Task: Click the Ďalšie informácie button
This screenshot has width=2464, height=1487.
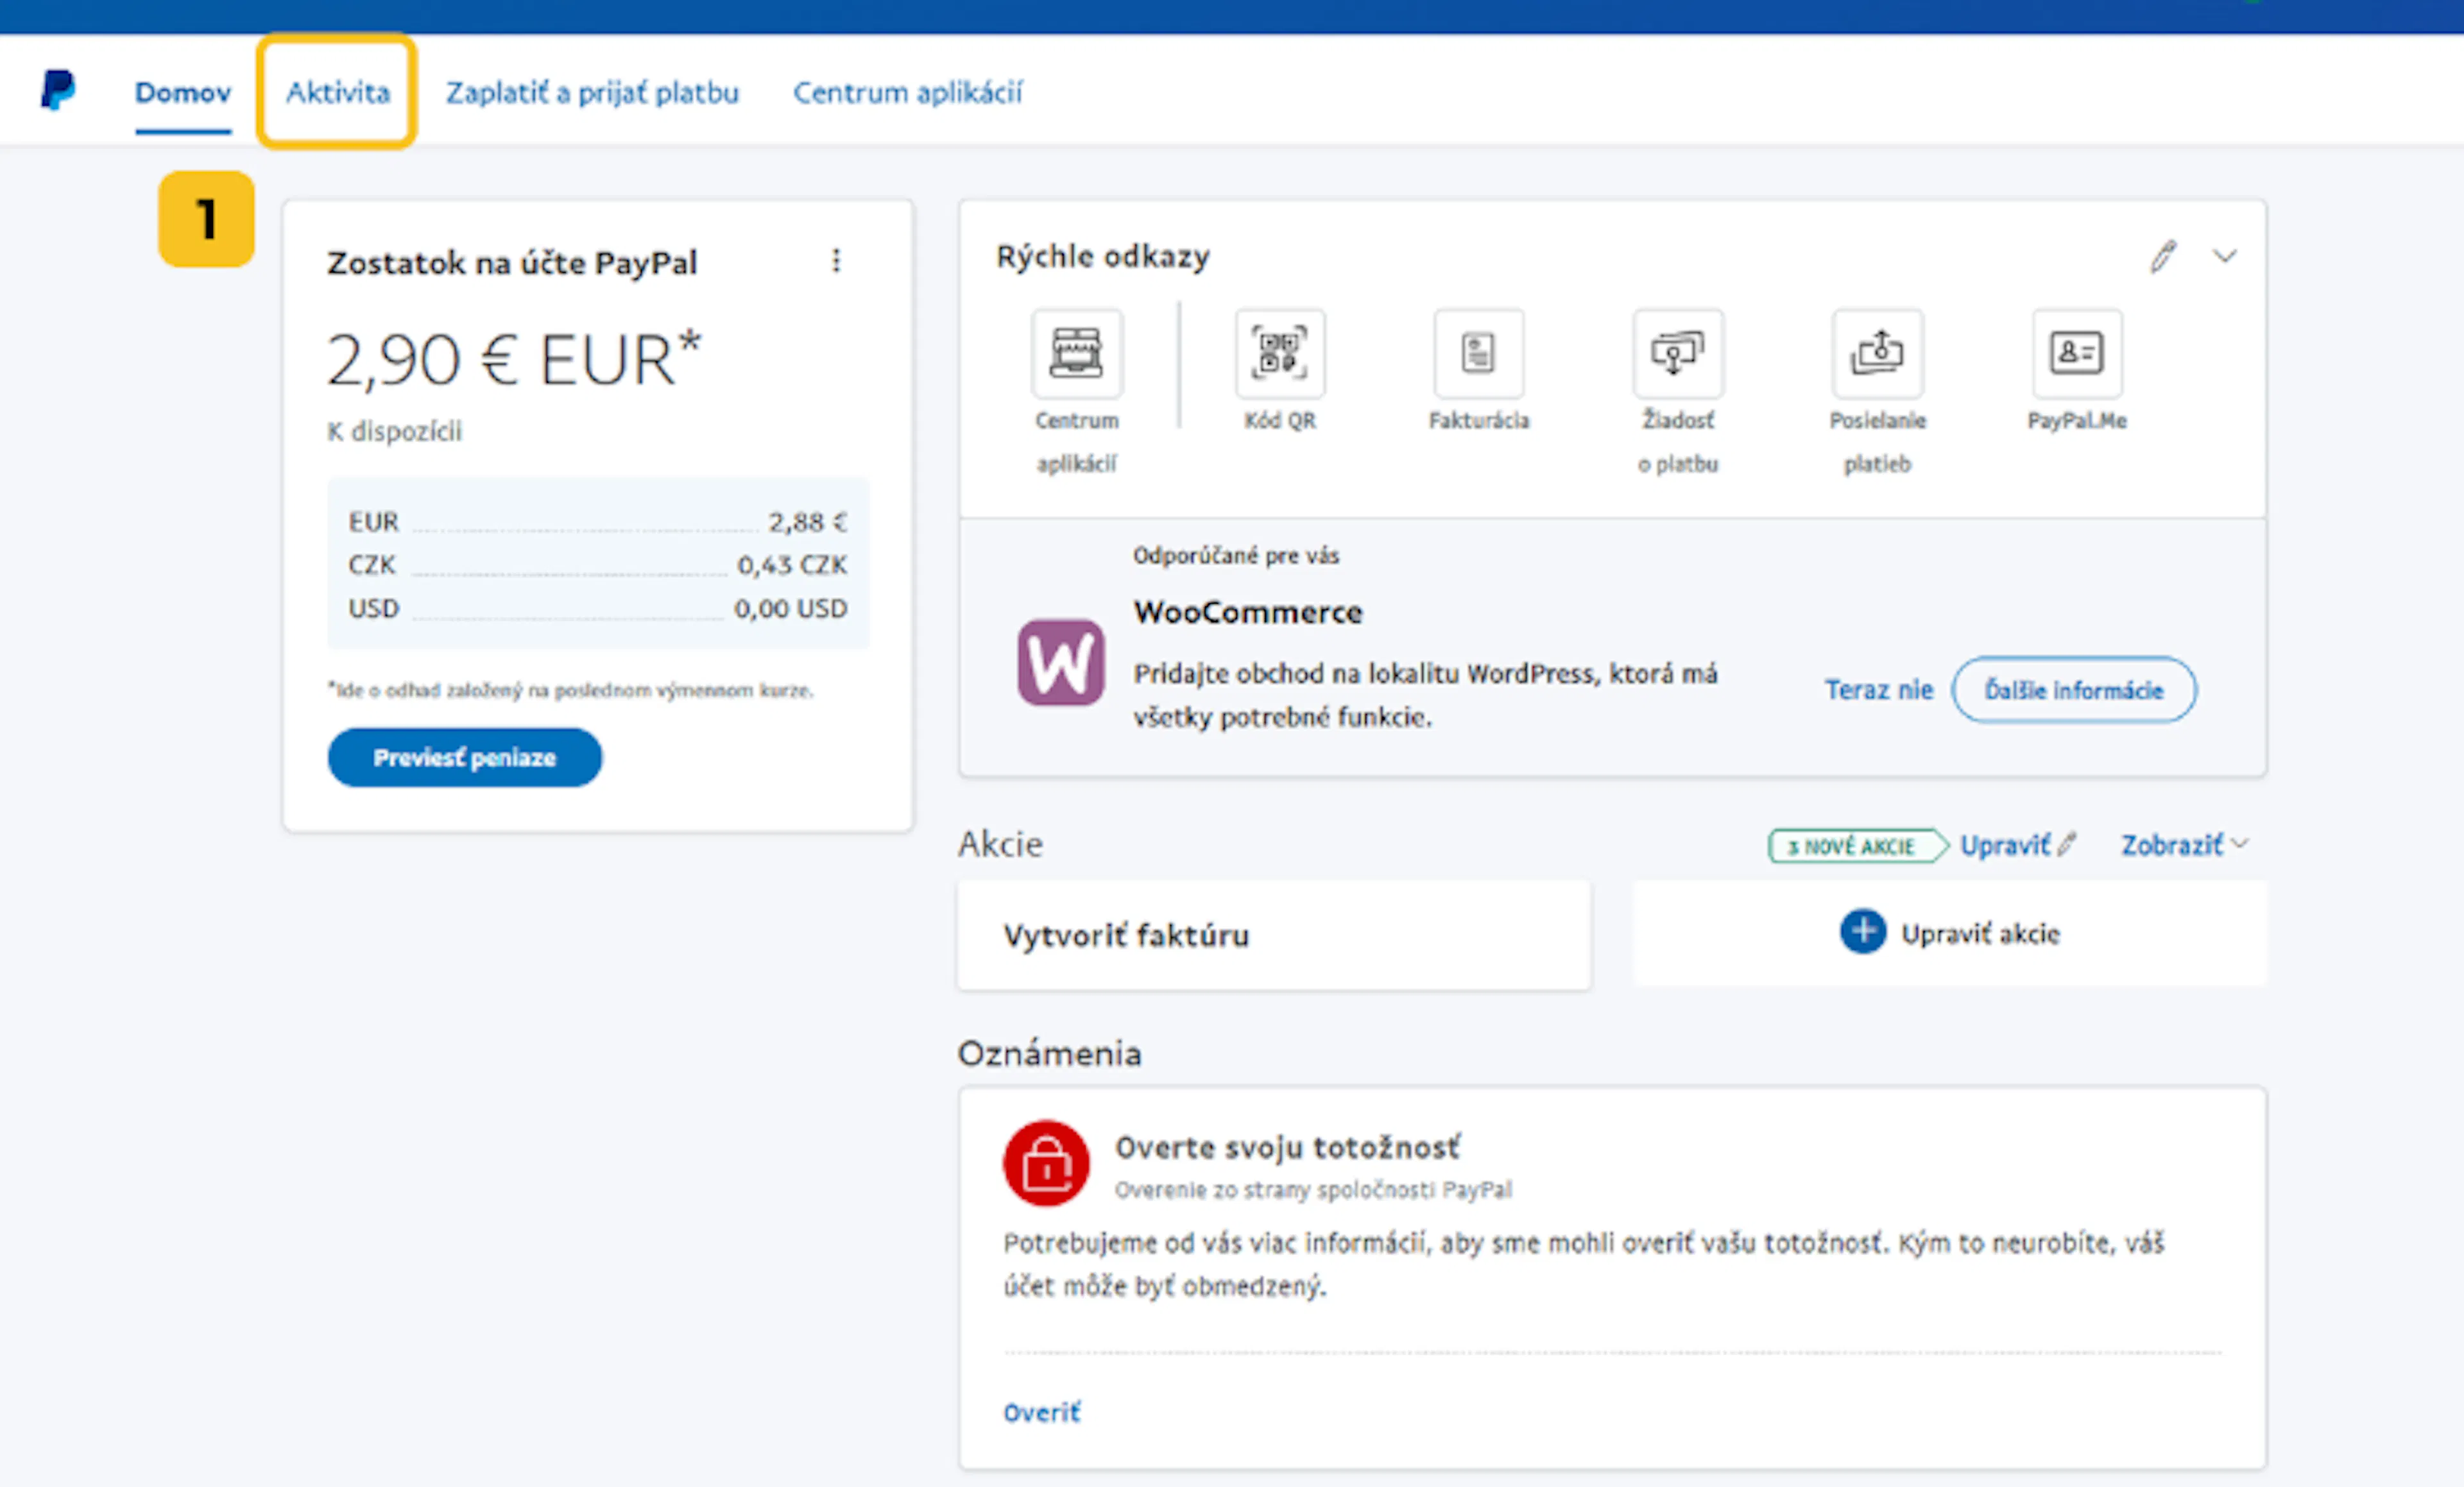Action: [x=2073, y=690]
